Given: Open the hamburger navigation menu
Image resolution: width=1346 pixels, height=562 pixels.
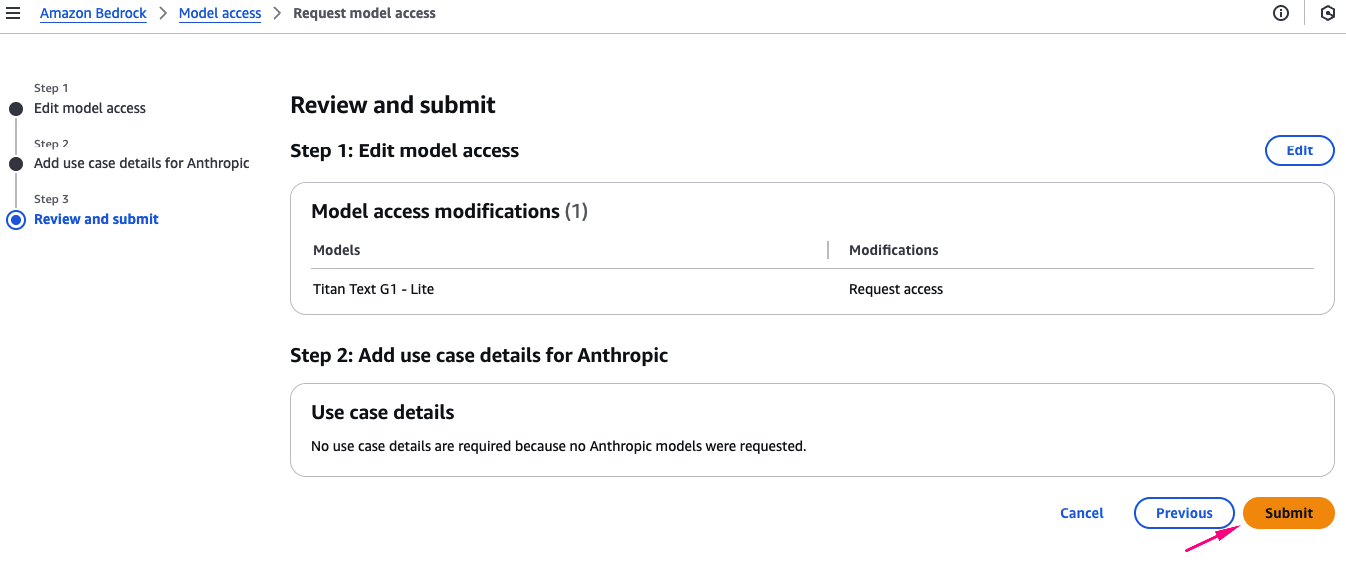Looking at the screenshot, I should pyautogui.click(x=13, y=14).
